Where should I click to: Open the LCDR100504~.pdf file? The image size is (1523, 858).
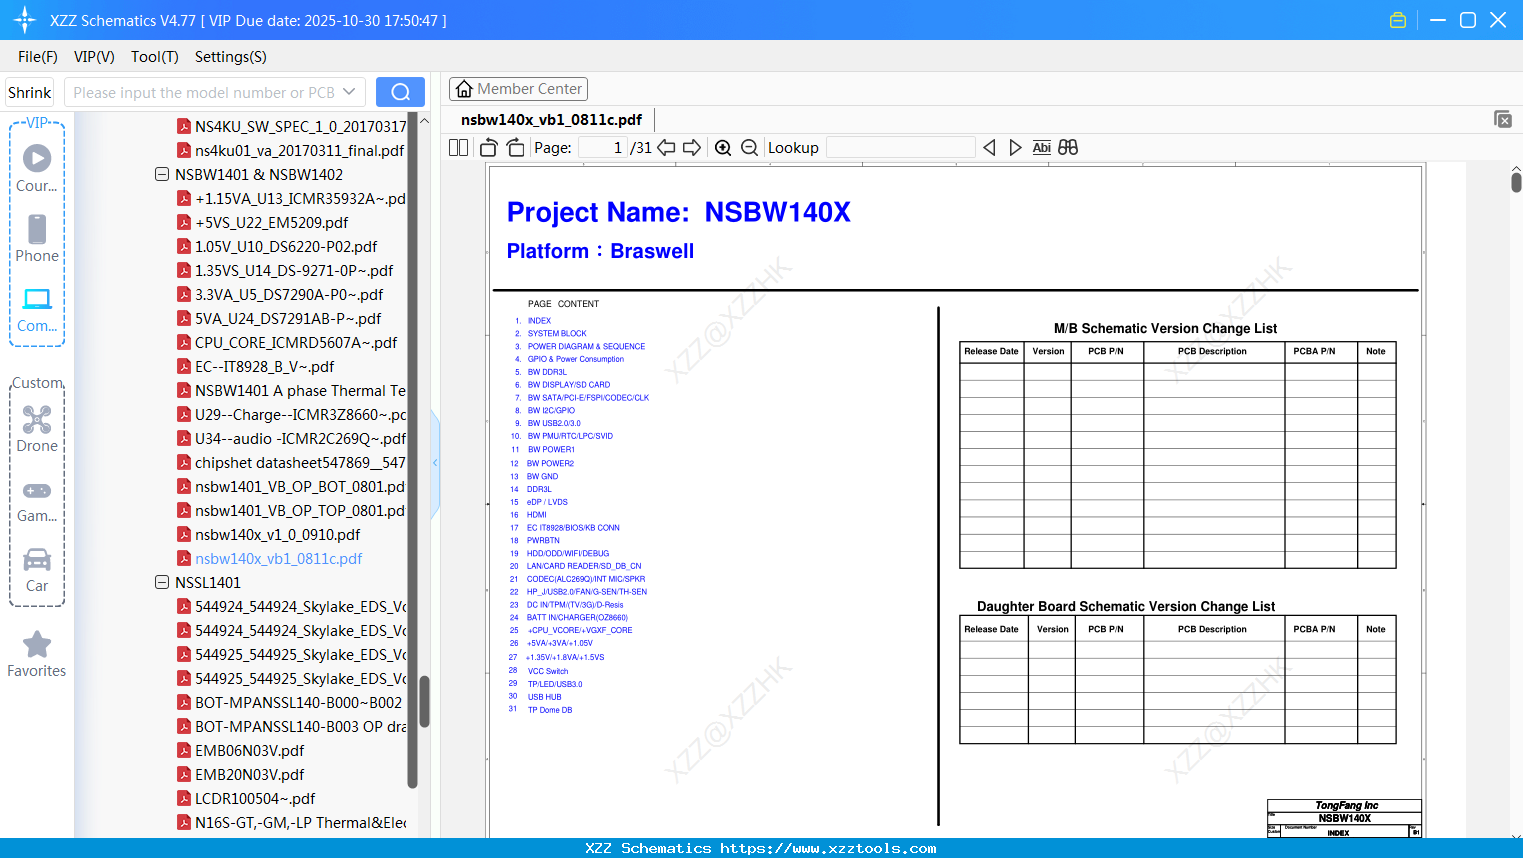point(255,798)
